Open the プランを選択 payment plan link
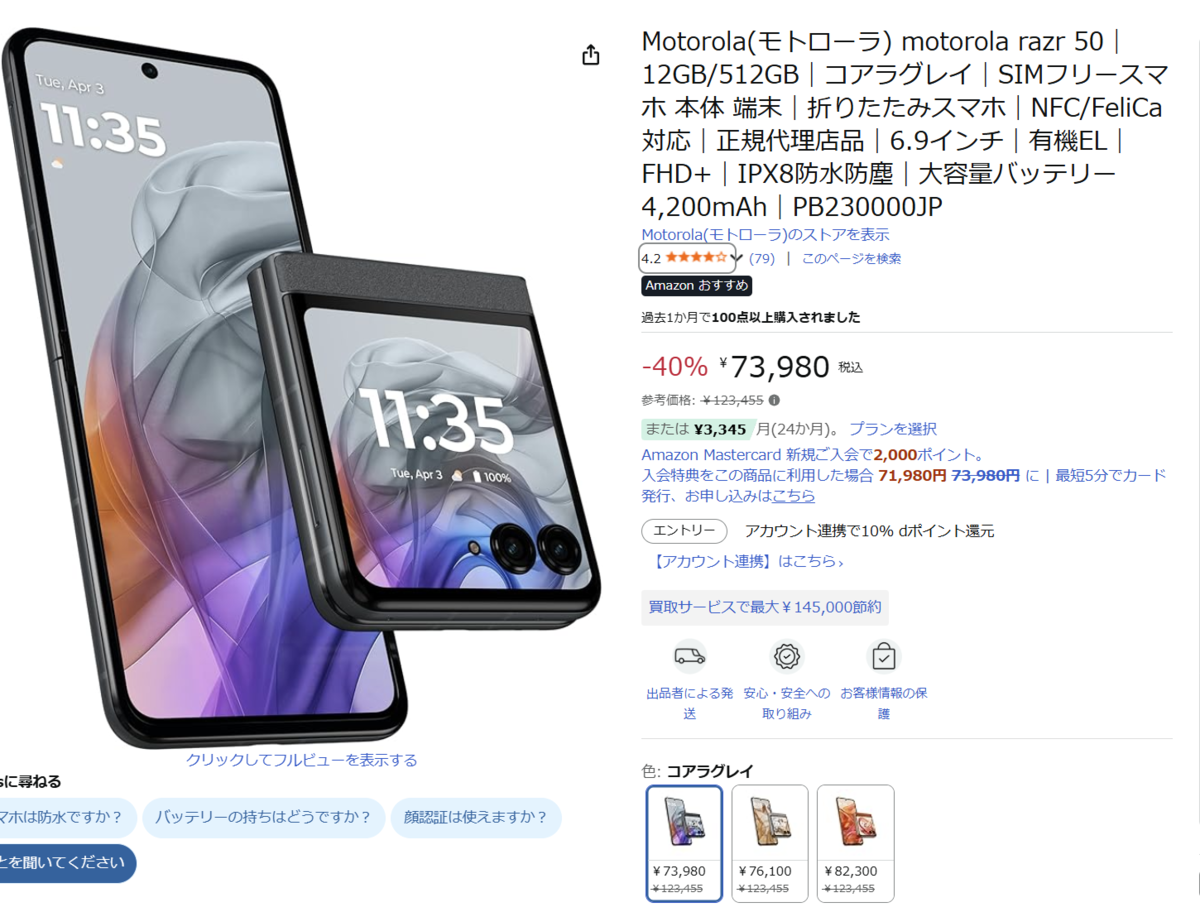 point(893,429)
